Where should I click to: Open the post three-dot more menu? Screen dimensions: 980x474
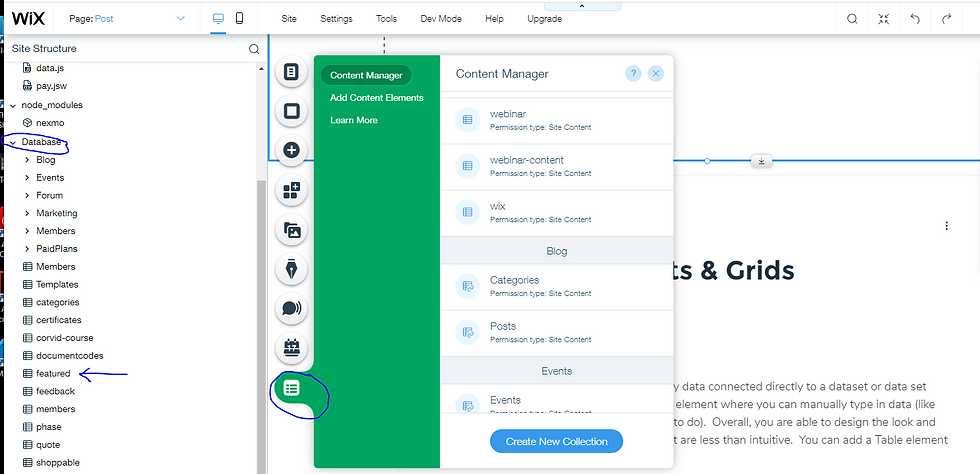click(x=947, y=226)
